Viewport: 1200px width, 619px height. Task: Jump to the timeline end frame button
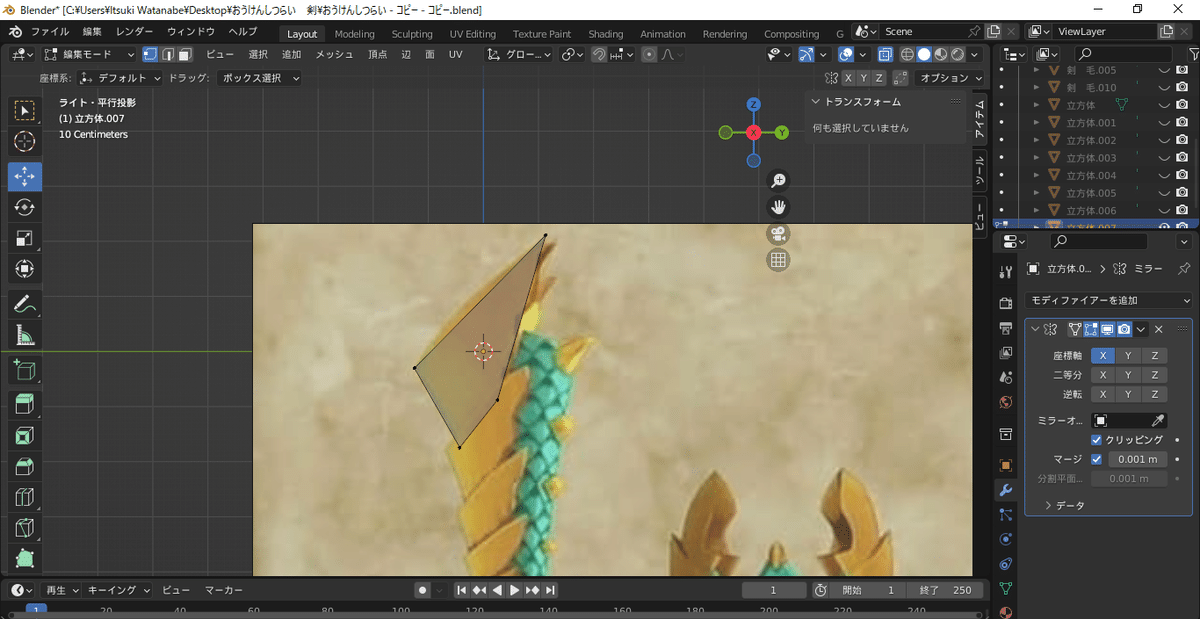(x=550, y=590)
